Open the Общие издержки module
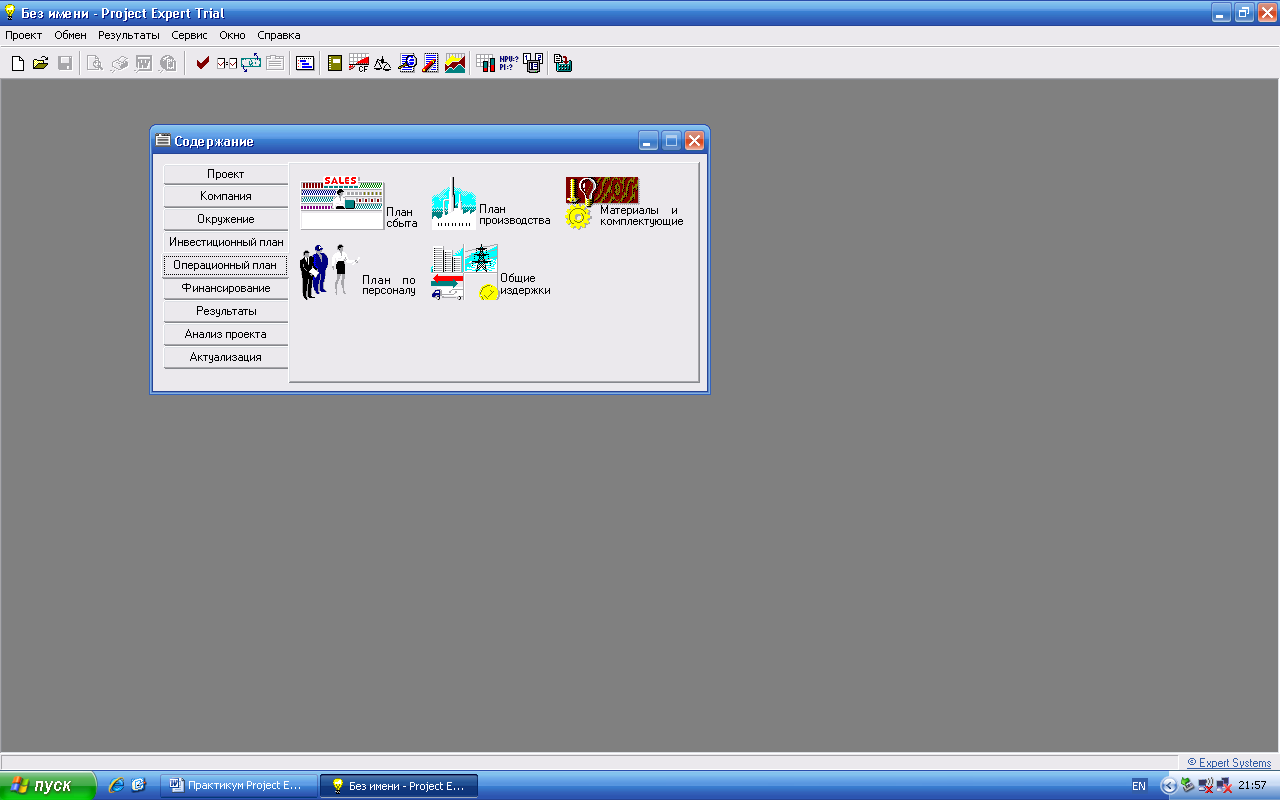This screenshot has height=800, width=1280. click(490, 272)
